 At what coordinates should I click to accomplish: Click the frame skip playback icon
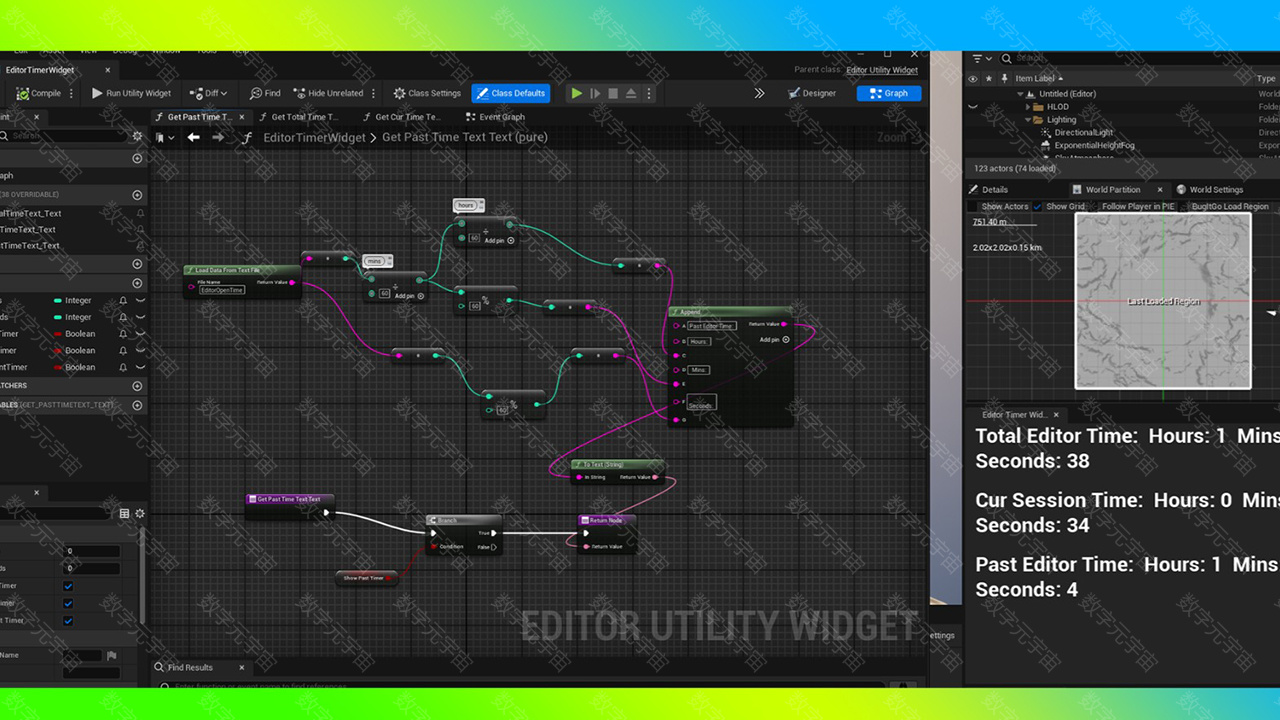click(x=595, y=93)
